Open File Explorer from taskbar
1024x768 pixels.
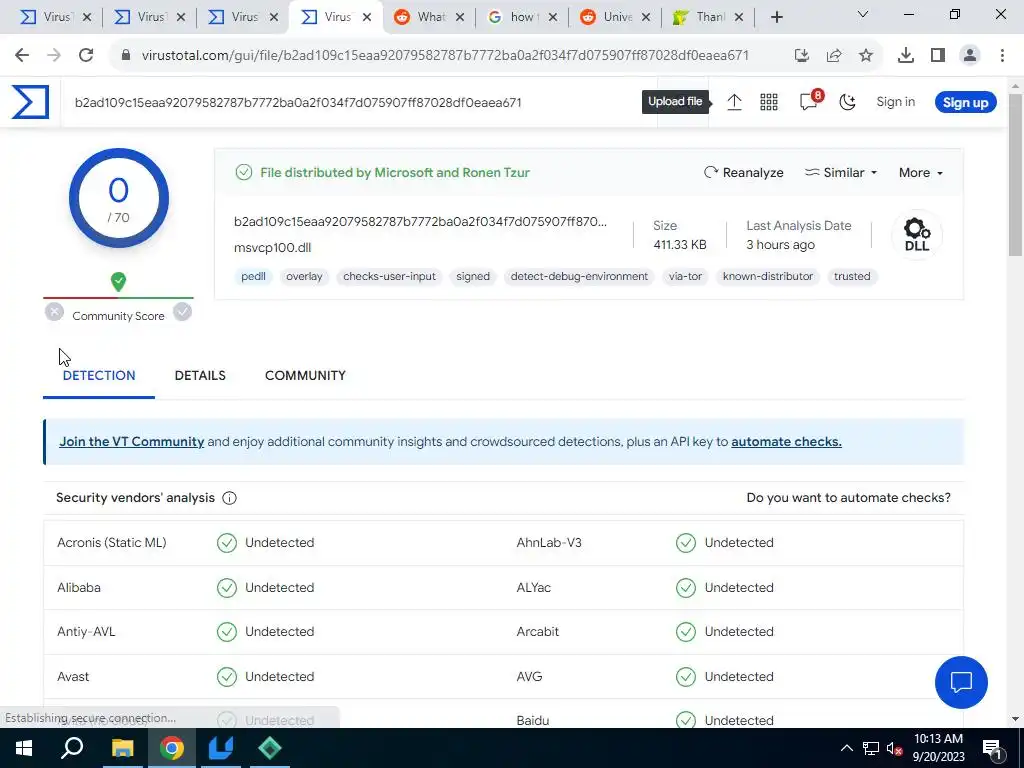122,748
